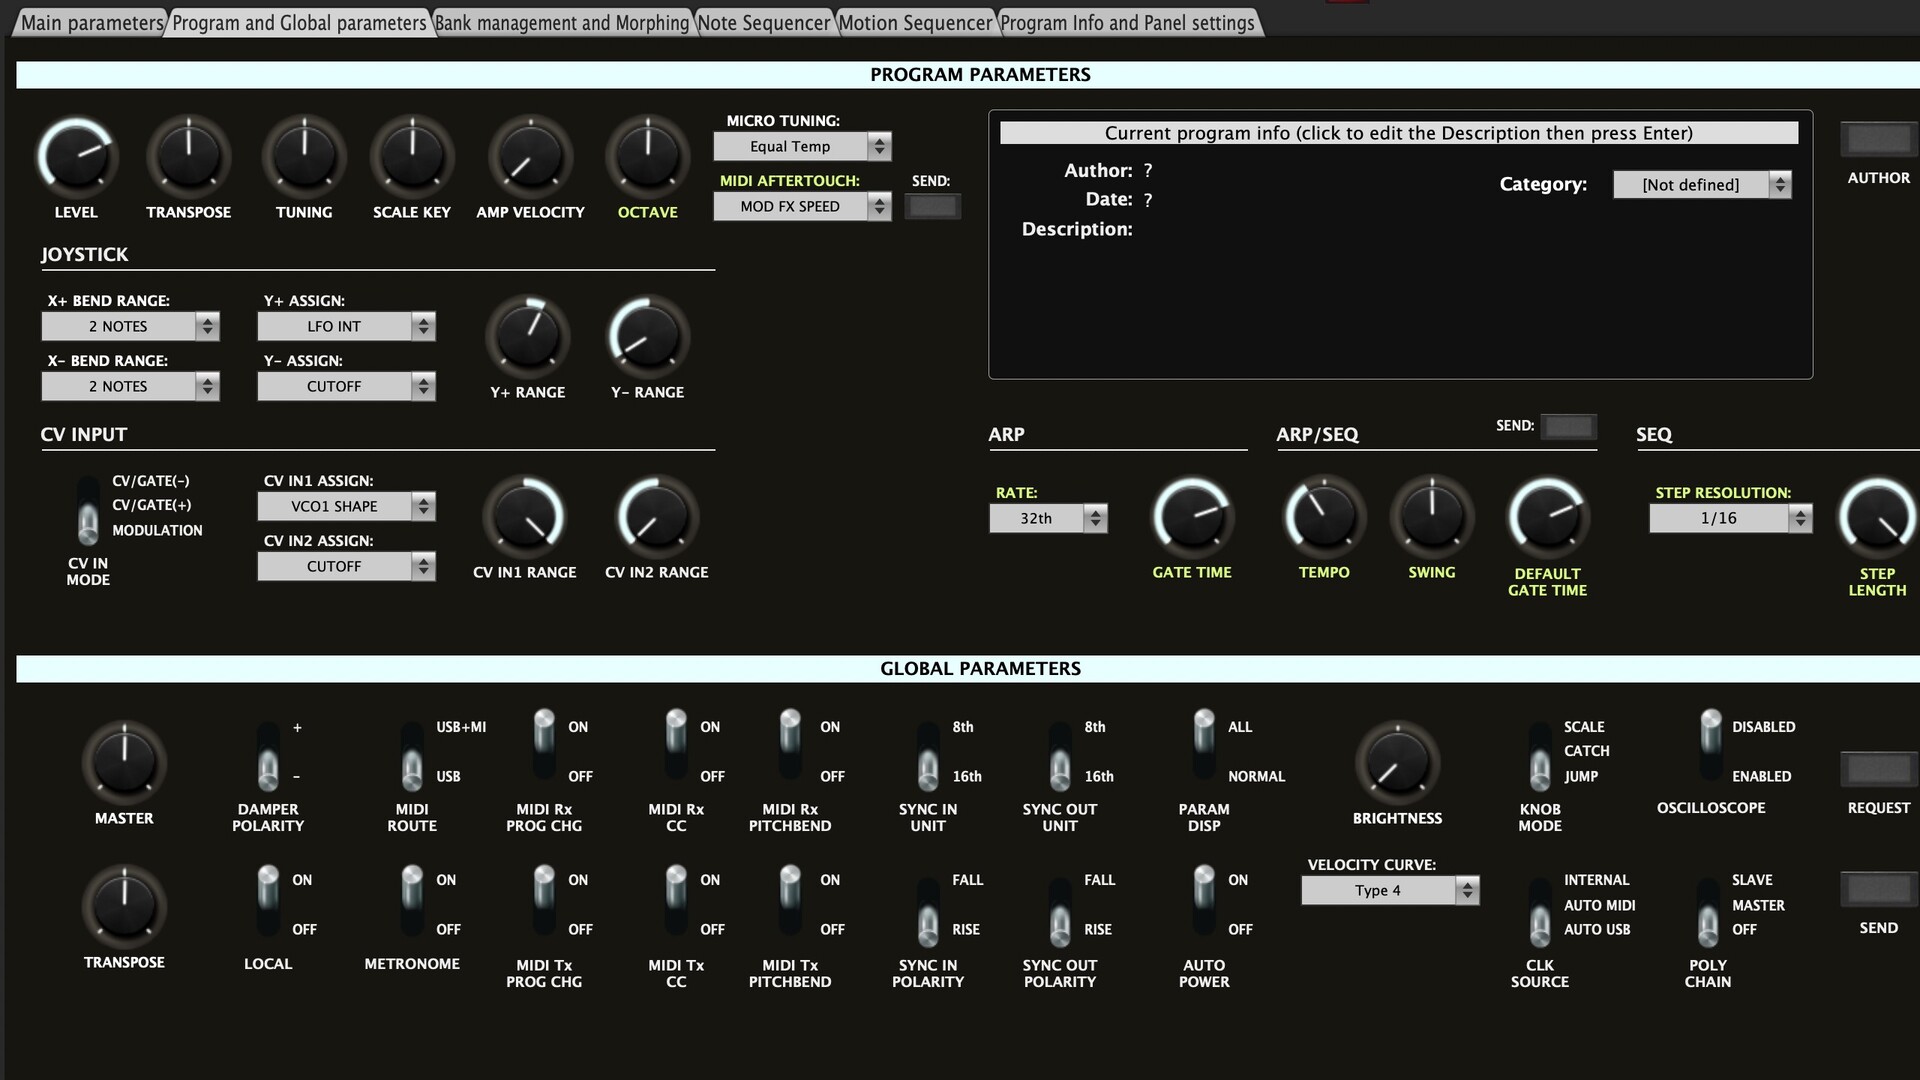Click the BRIGHTNESS knob
The image size is (1920, 1080).
(x=1397, y=763)
